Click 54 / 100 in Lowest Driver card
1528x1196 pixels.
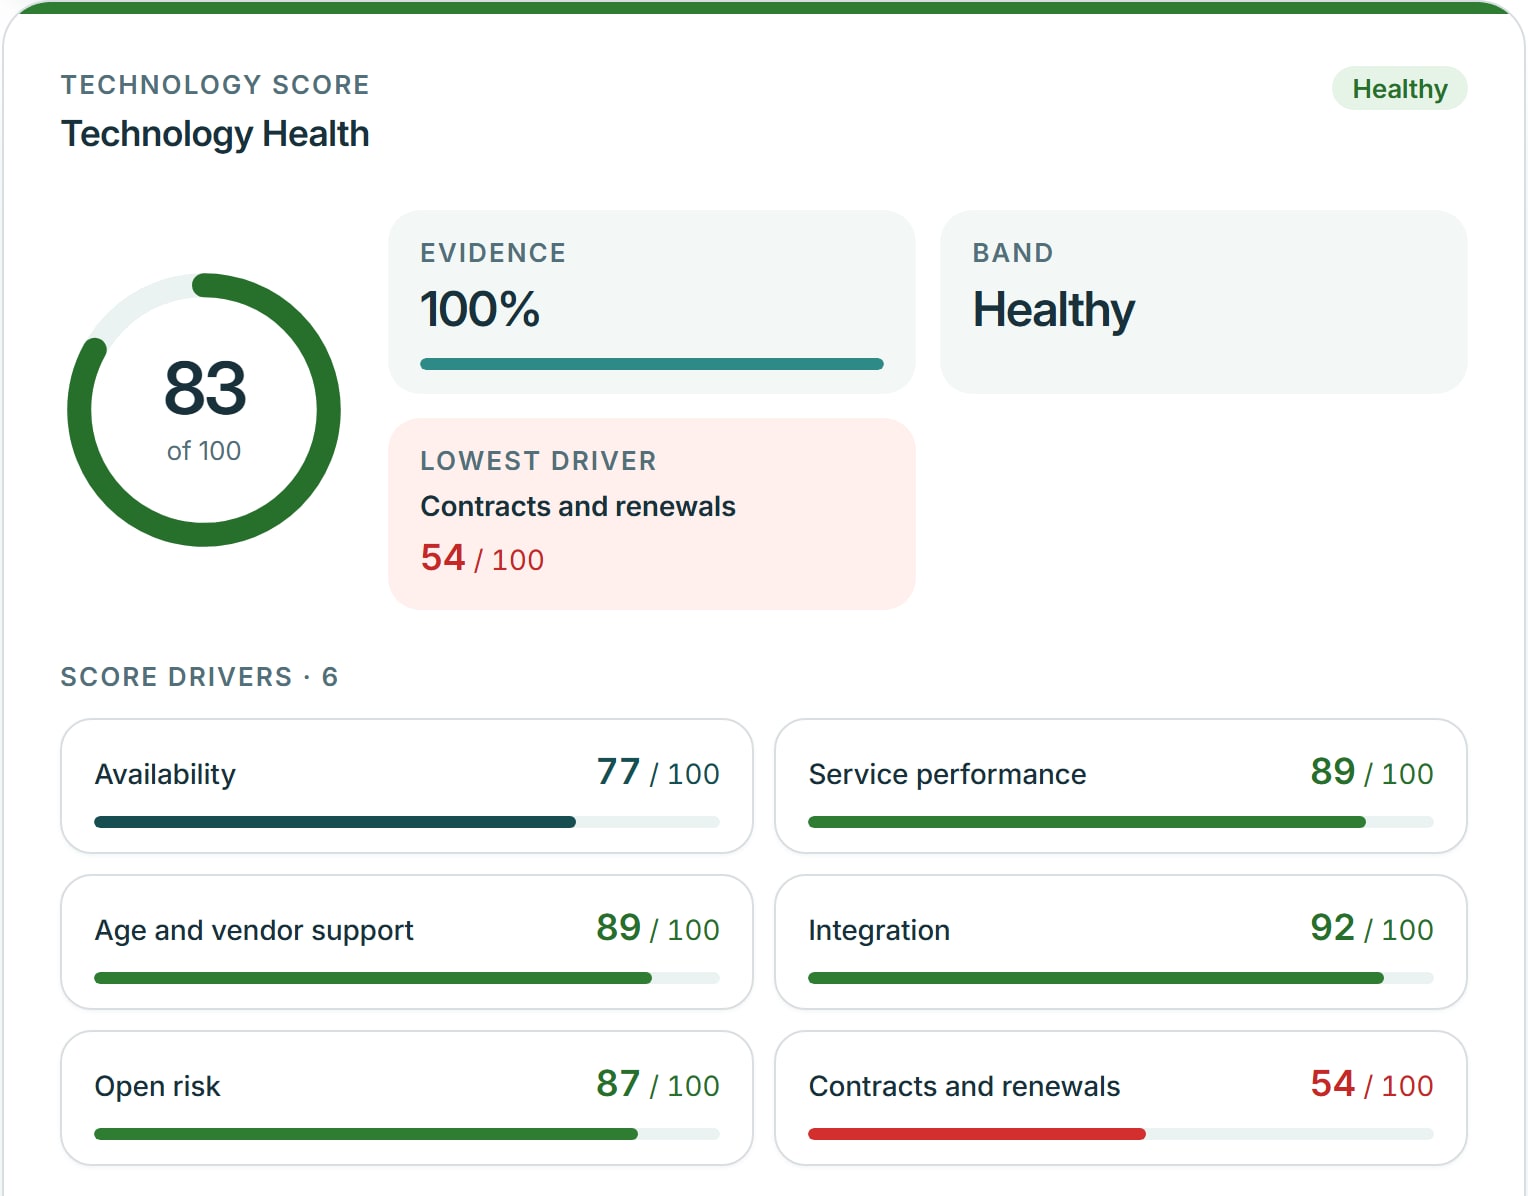click(x=482, y=558)
